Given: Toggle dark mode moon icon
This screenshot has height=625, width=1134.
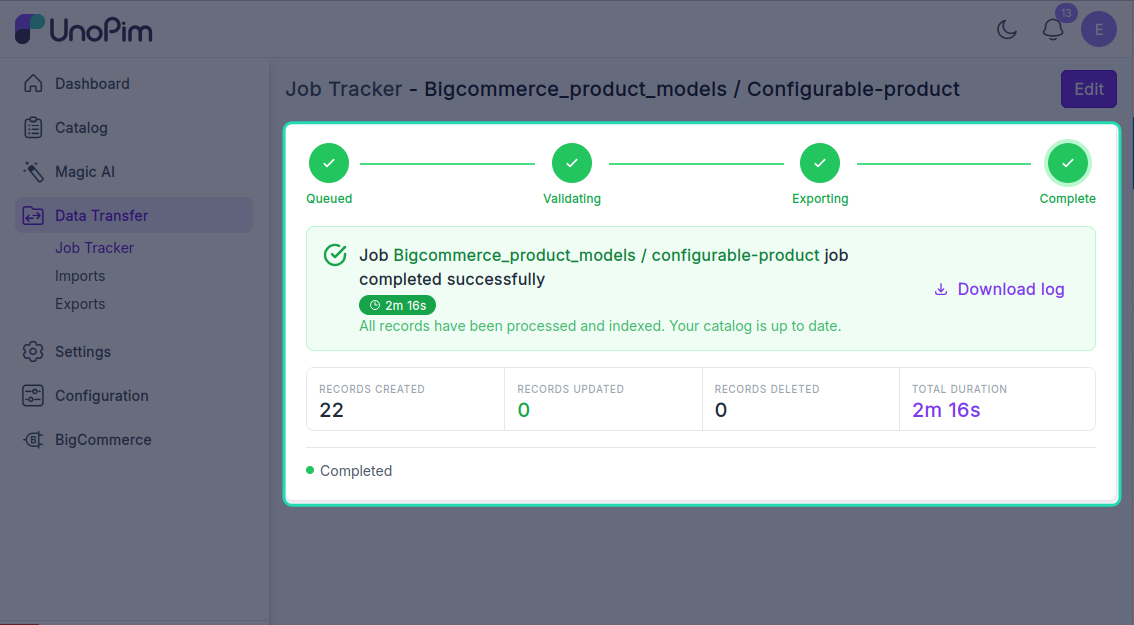Looking at the screenshot, I should click(1007, 30).
